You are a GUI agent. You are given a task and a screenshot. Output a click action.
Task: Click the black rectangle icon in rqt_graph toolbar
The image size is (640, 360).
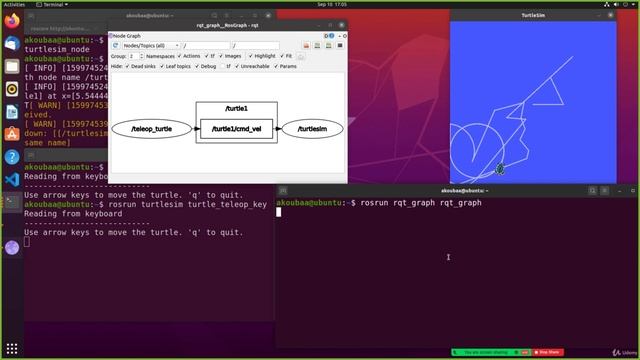[340, 46]
